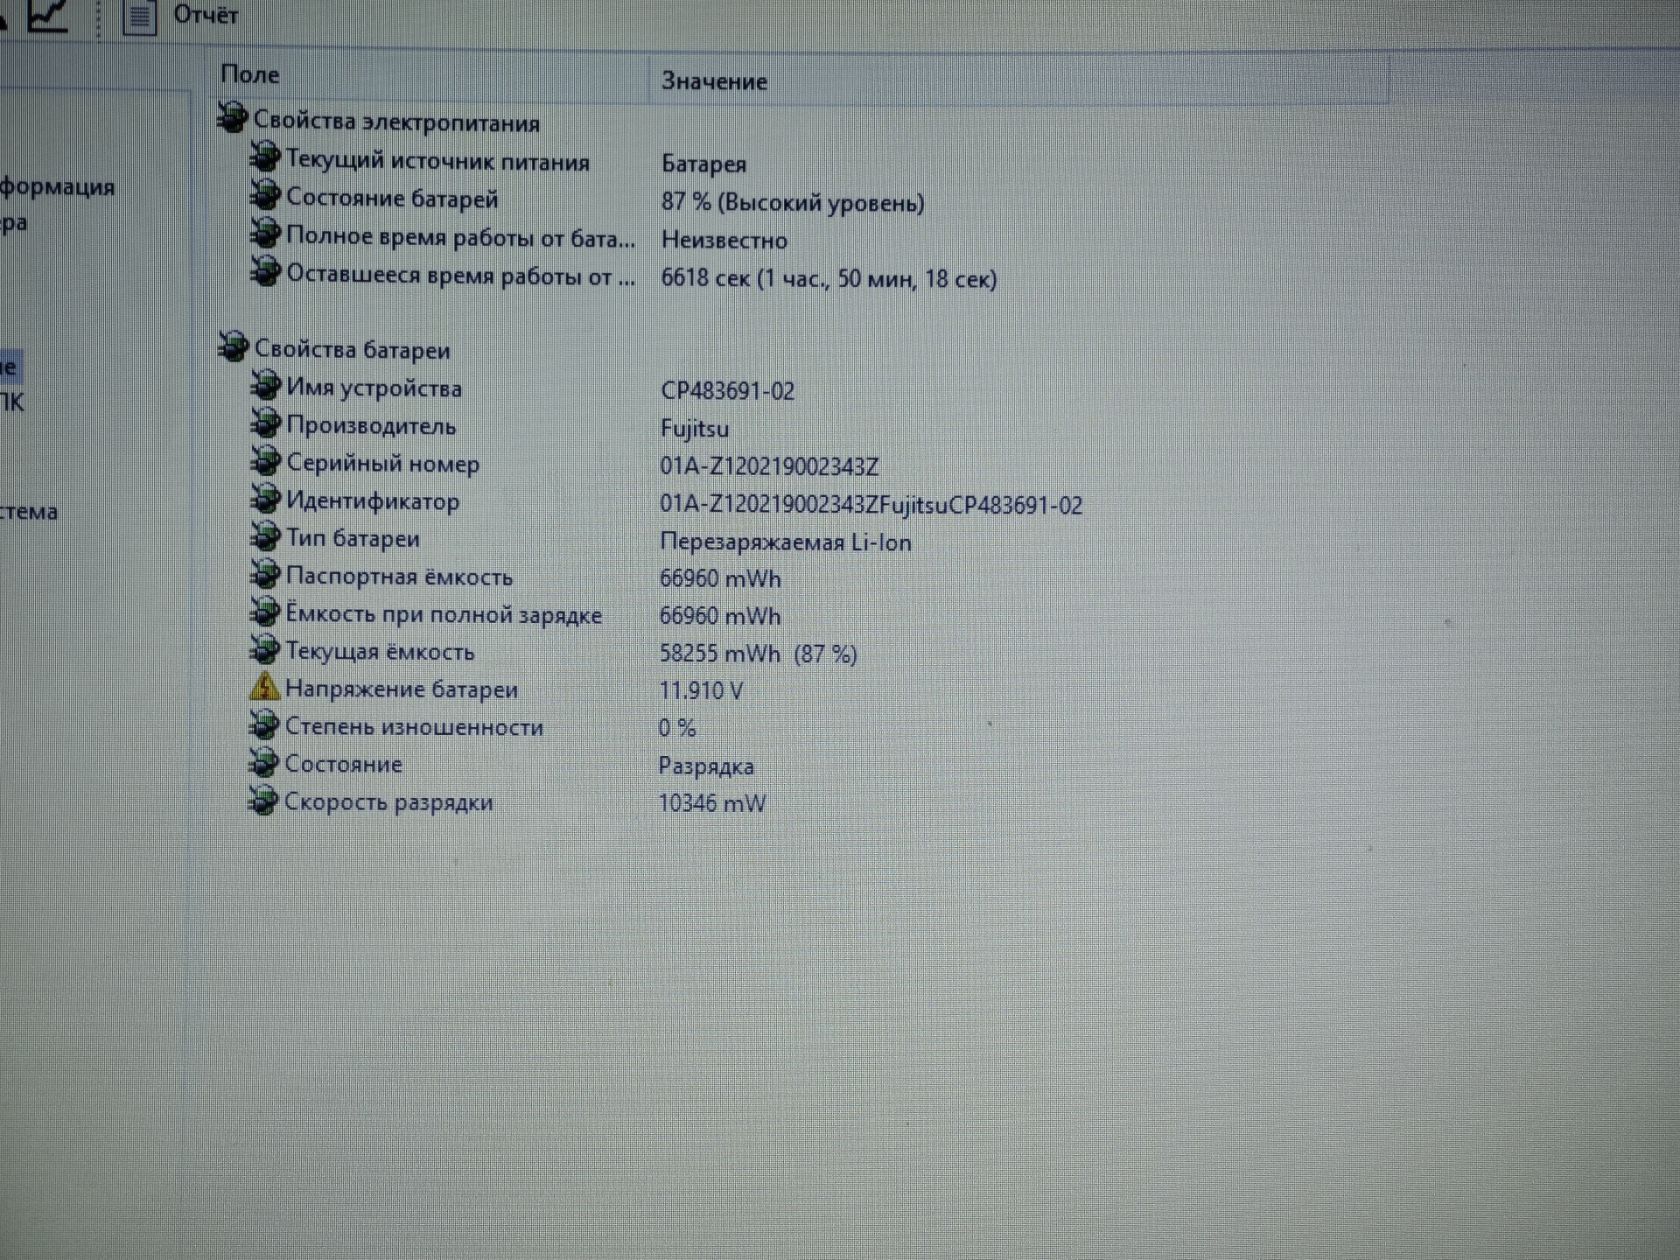Select the Производитель field

point(371,426)
